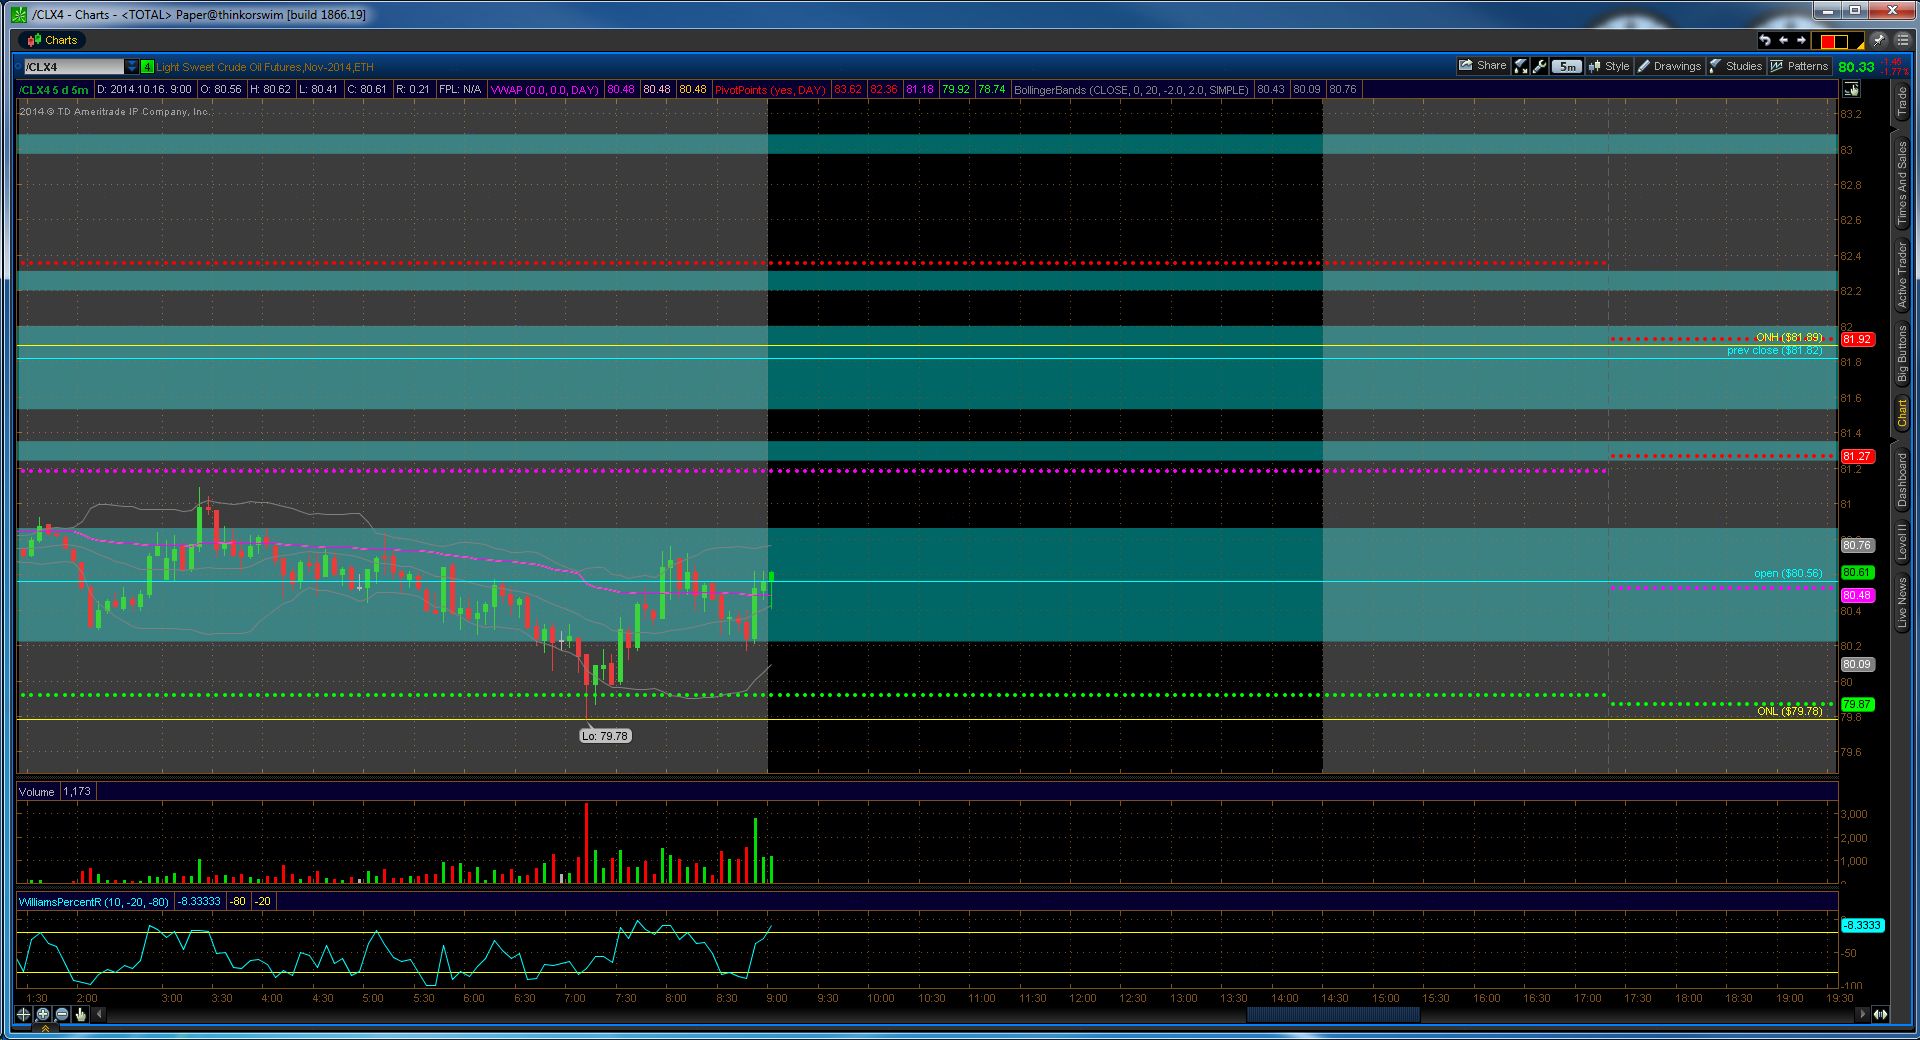Click the scrollbar right arrow
The image size is (1920, 1040).
(1862, 1014)
